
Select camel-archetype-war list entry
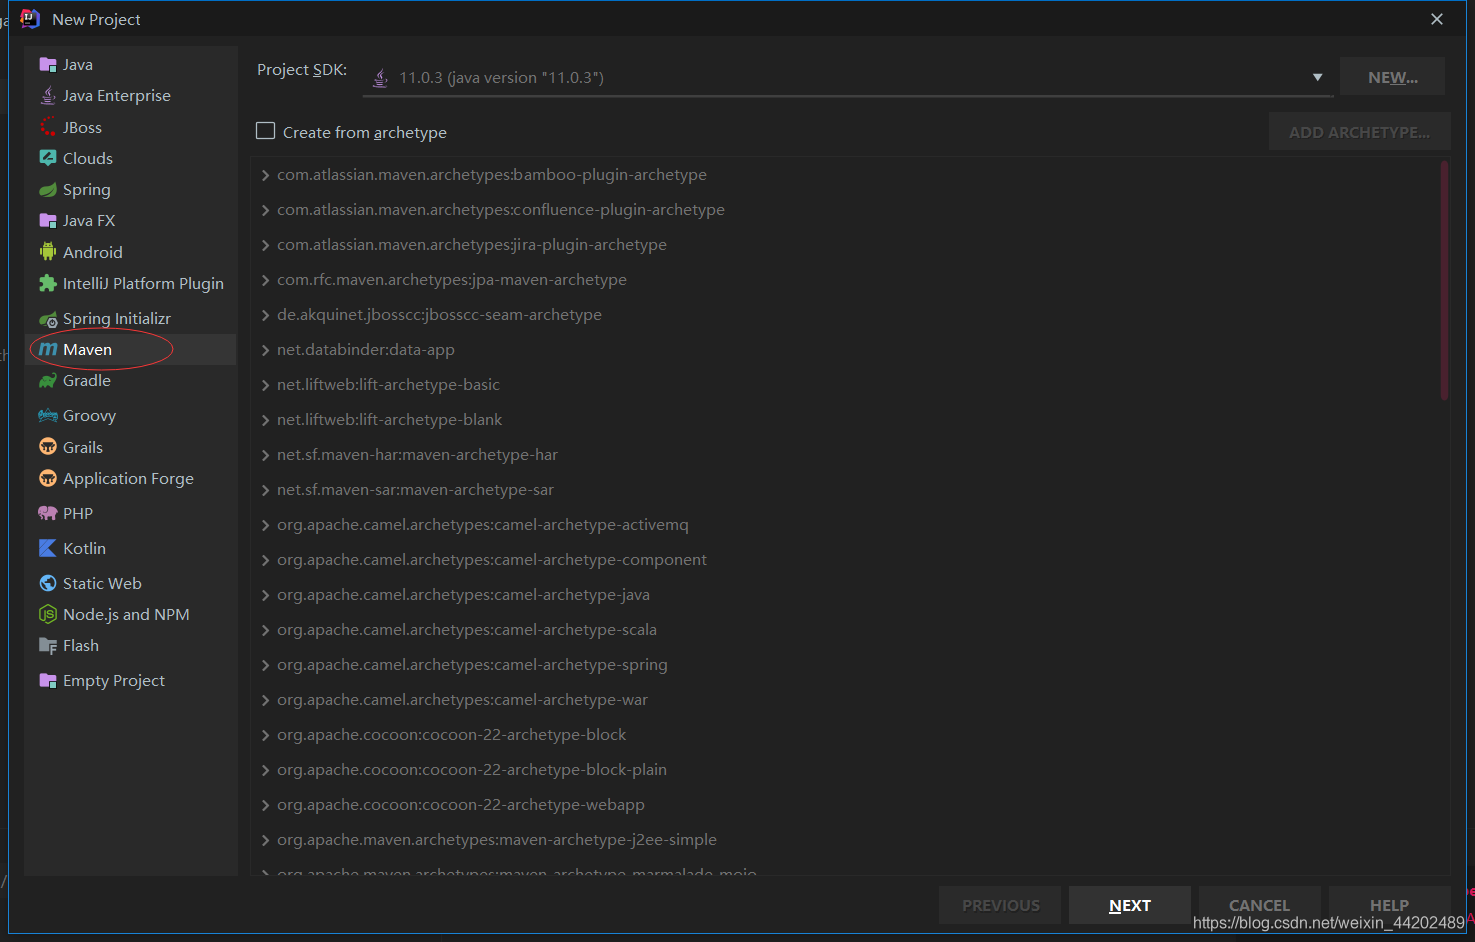pos(462,700)
